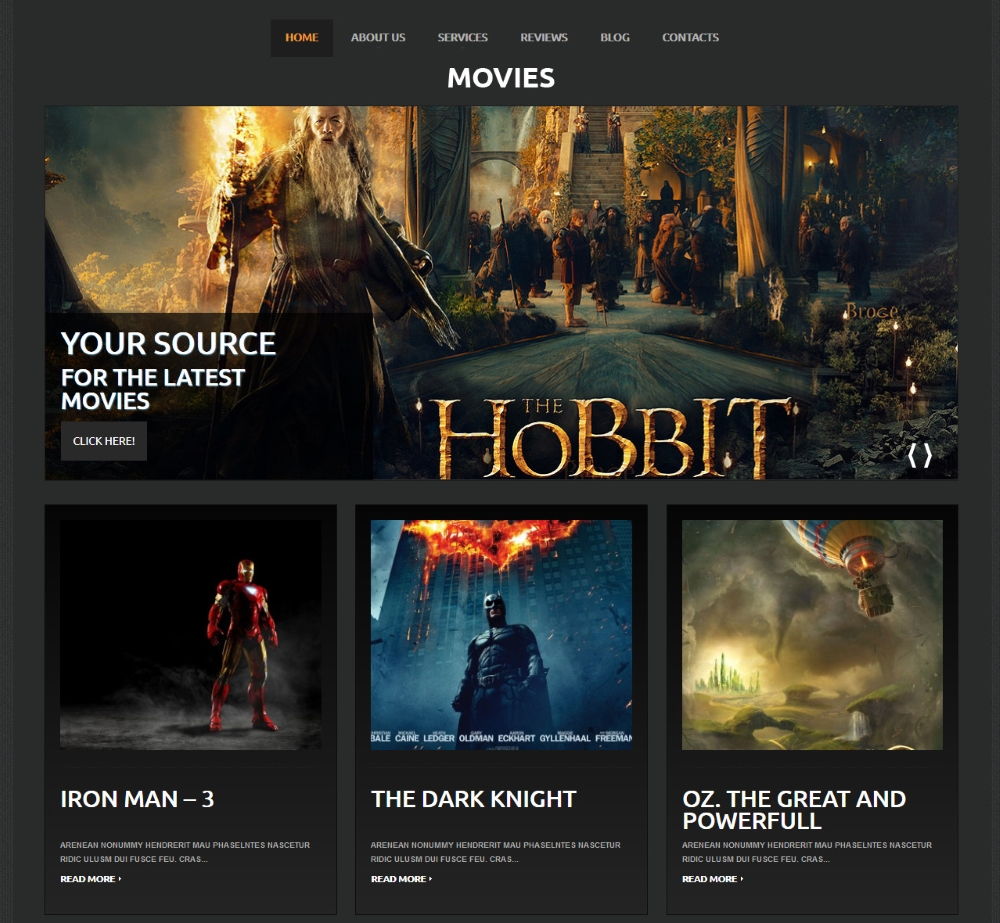Go to the About Us page
This screenshot has height=923, width=1000.
pos(378,38)
